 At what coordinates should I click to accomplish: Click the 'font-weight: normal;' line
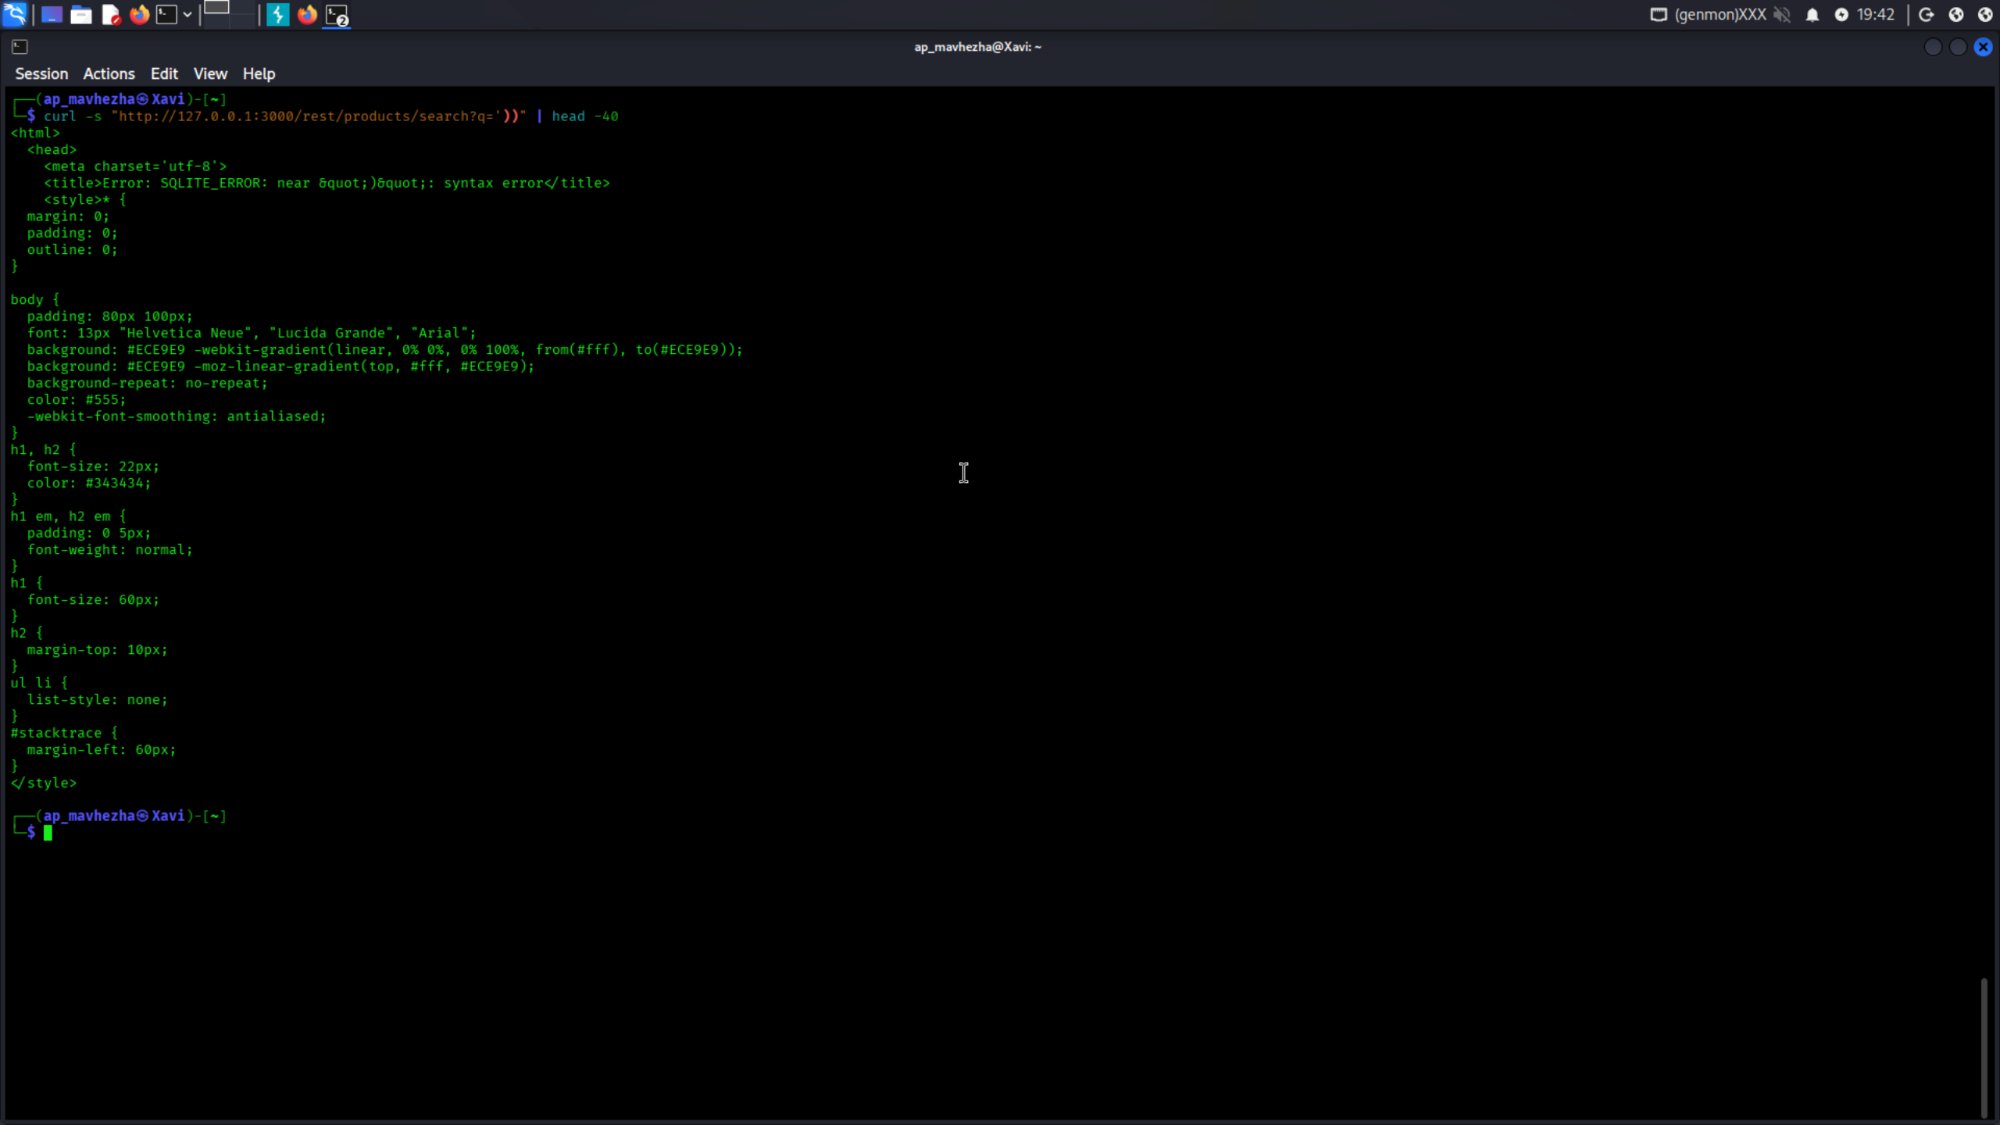pos(110,550)
